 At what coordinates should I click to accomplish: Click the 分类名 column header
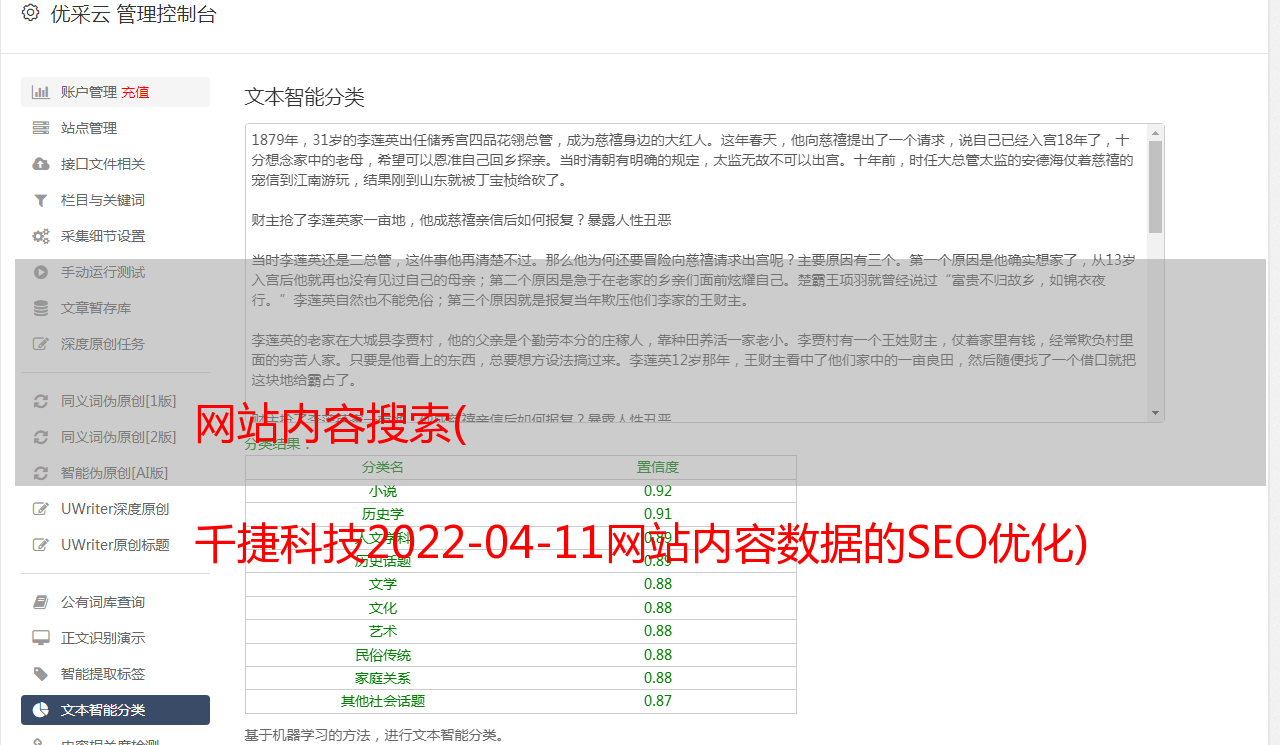tap(383, 467)
